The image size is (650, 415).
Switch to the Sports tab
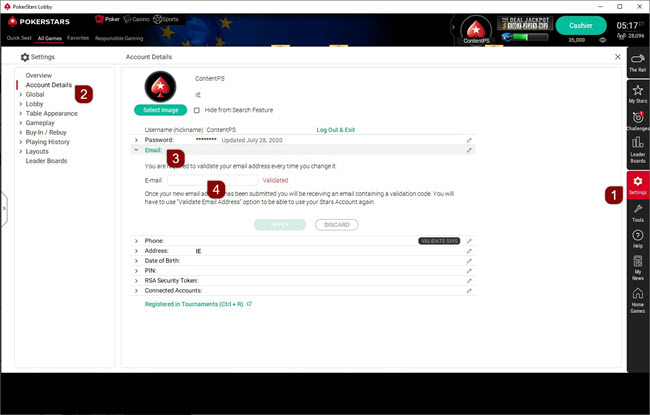(x=166, y=19)
